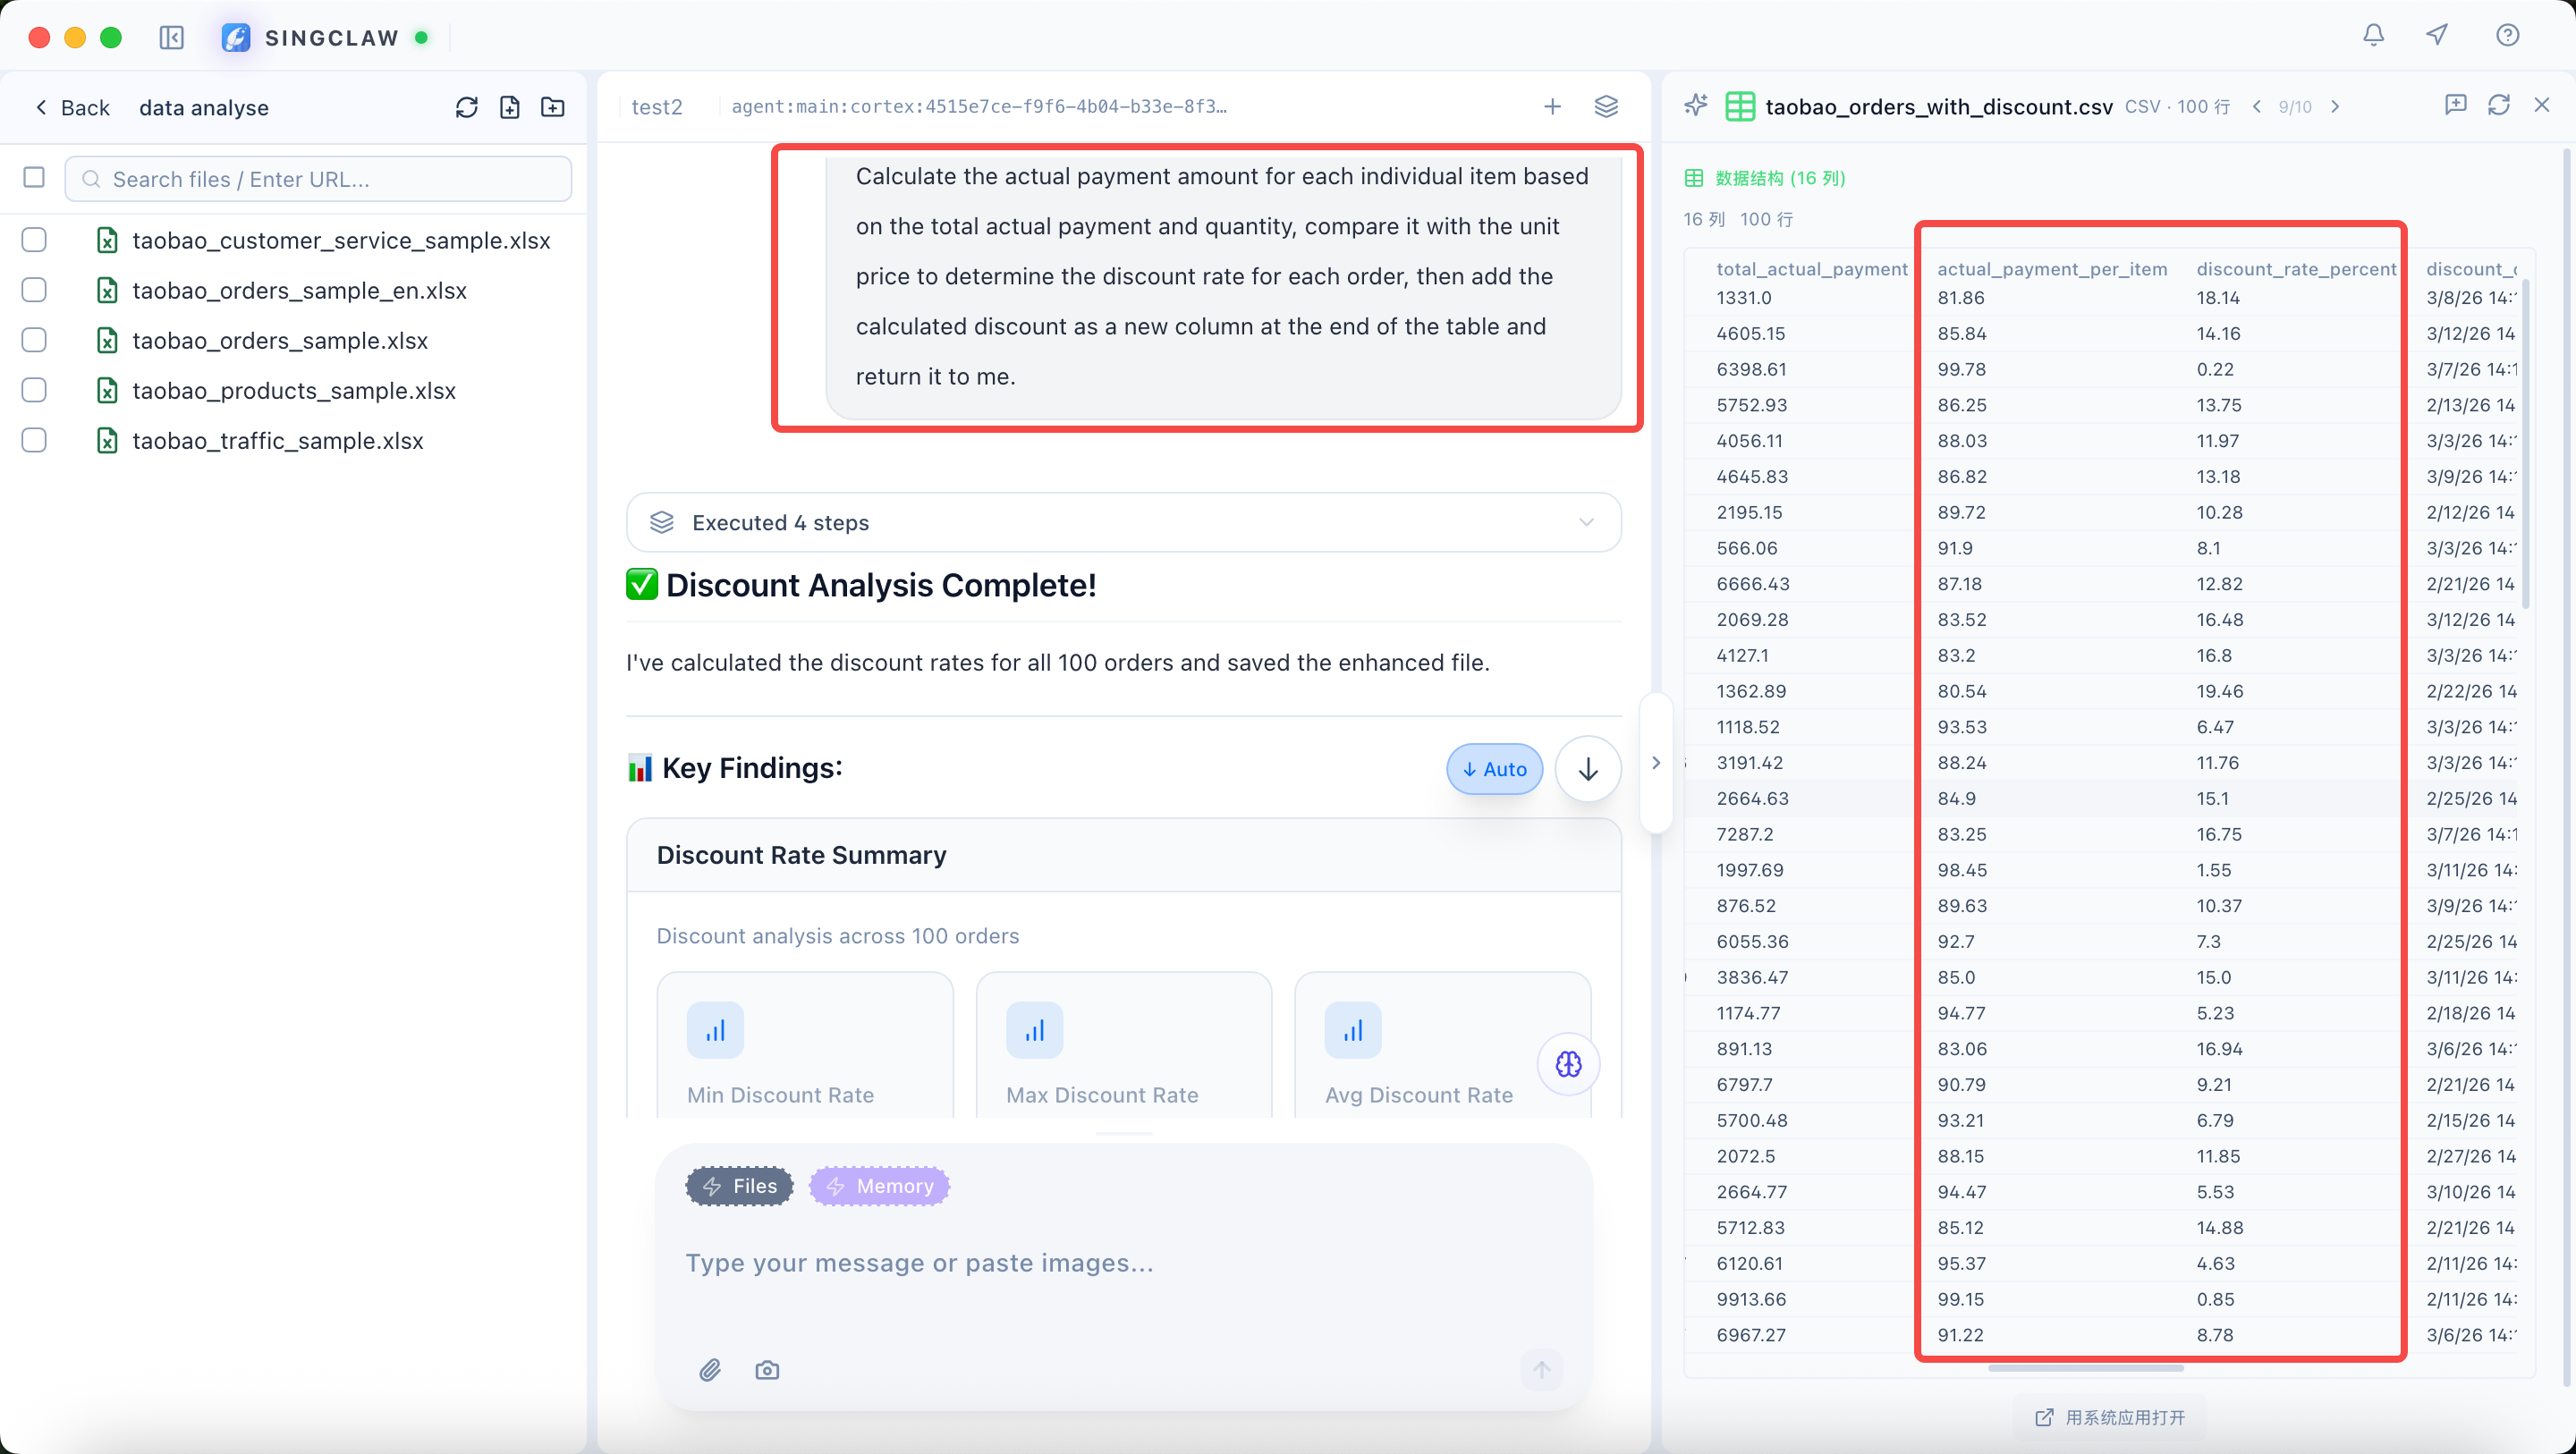Collapse preview panel with side chevron
Viewport: 2576px width, 1454px height.
[x=1656, y=763]
